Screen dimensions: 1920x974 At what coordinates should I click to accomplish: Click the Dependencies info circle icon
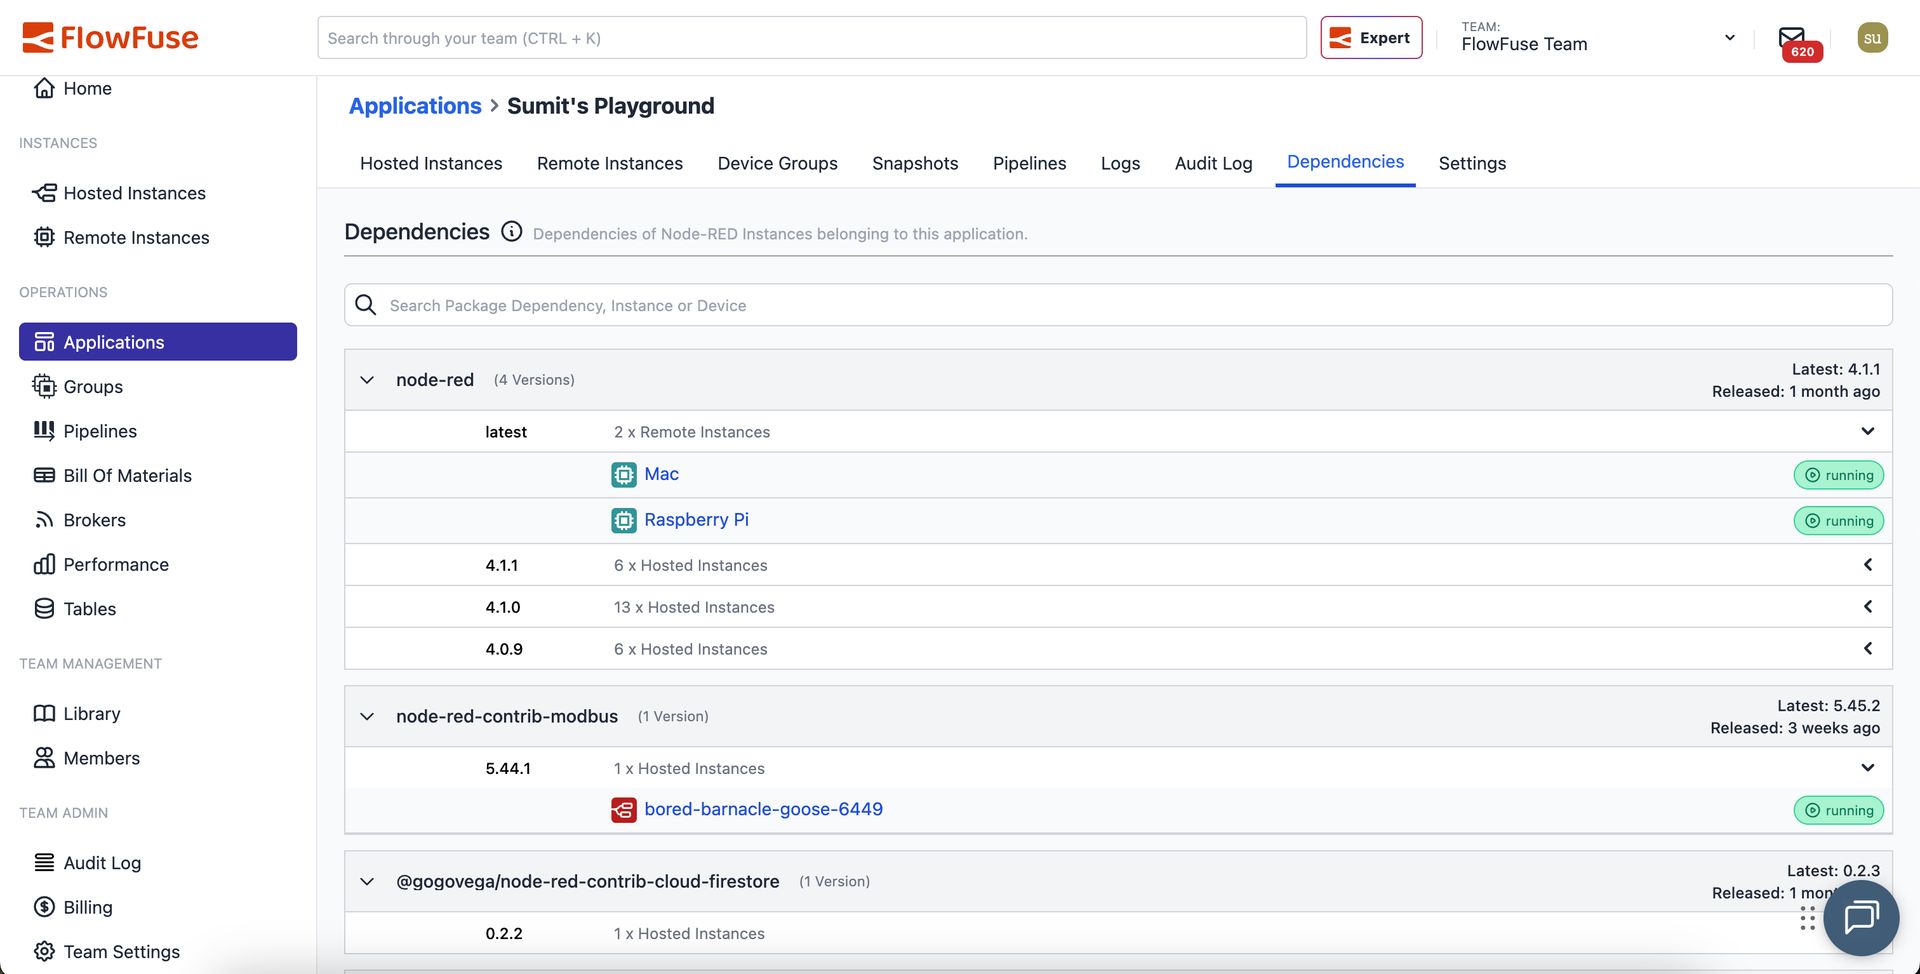pos(511,232)
